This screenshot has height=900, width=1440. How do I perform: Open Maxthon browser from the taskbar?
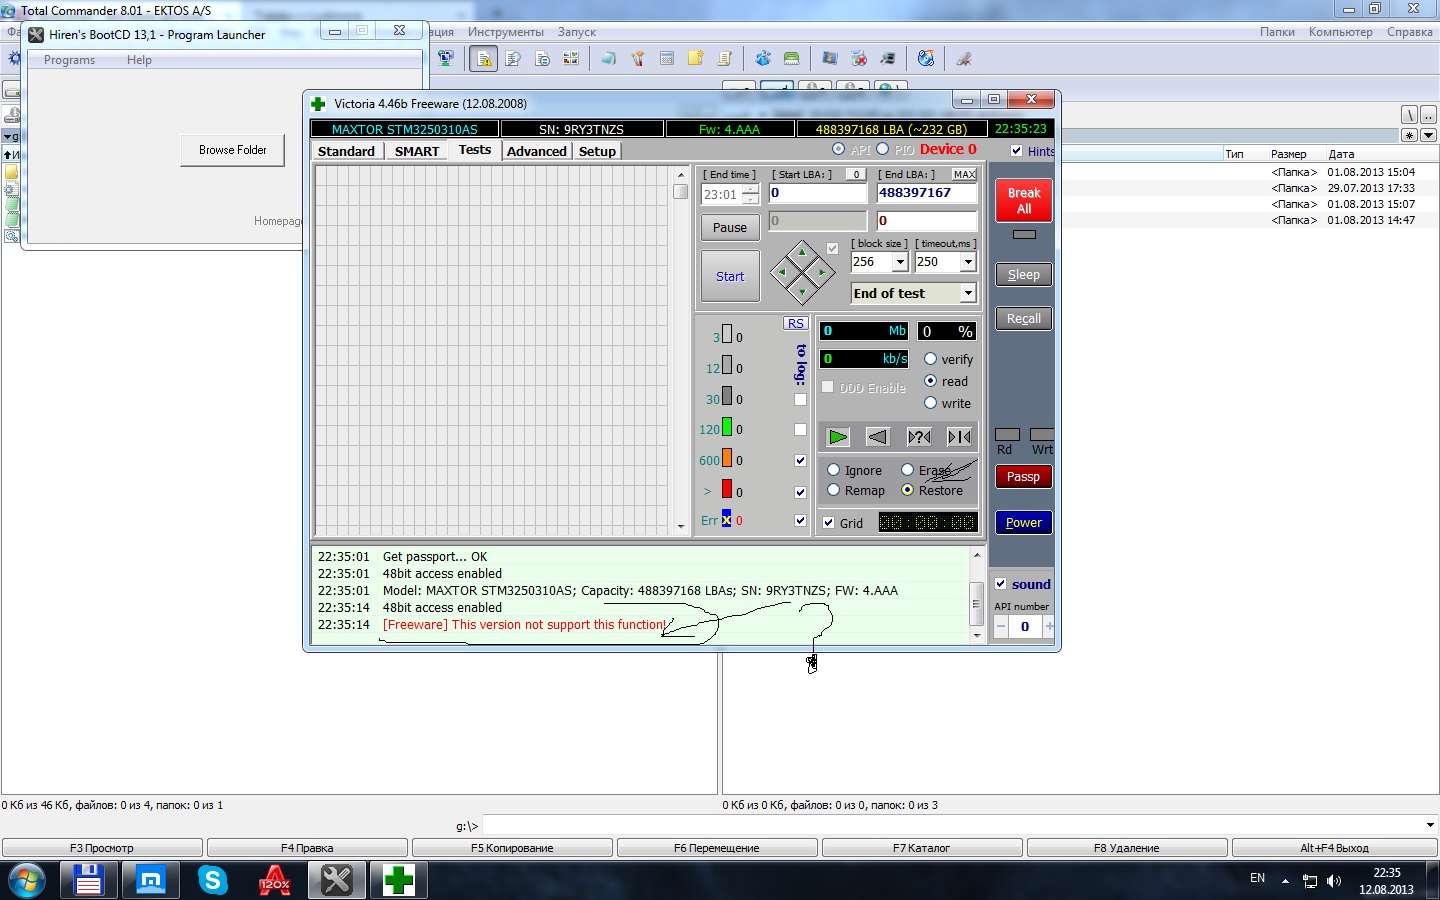151,880
